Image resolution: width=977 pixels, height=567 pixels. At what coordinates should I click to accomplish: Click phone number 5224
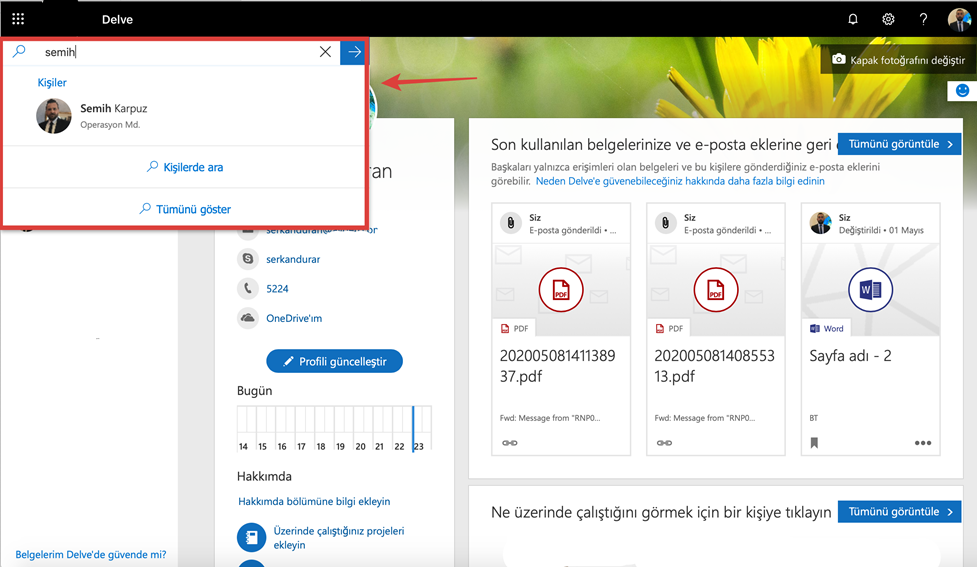click(277, 288)
